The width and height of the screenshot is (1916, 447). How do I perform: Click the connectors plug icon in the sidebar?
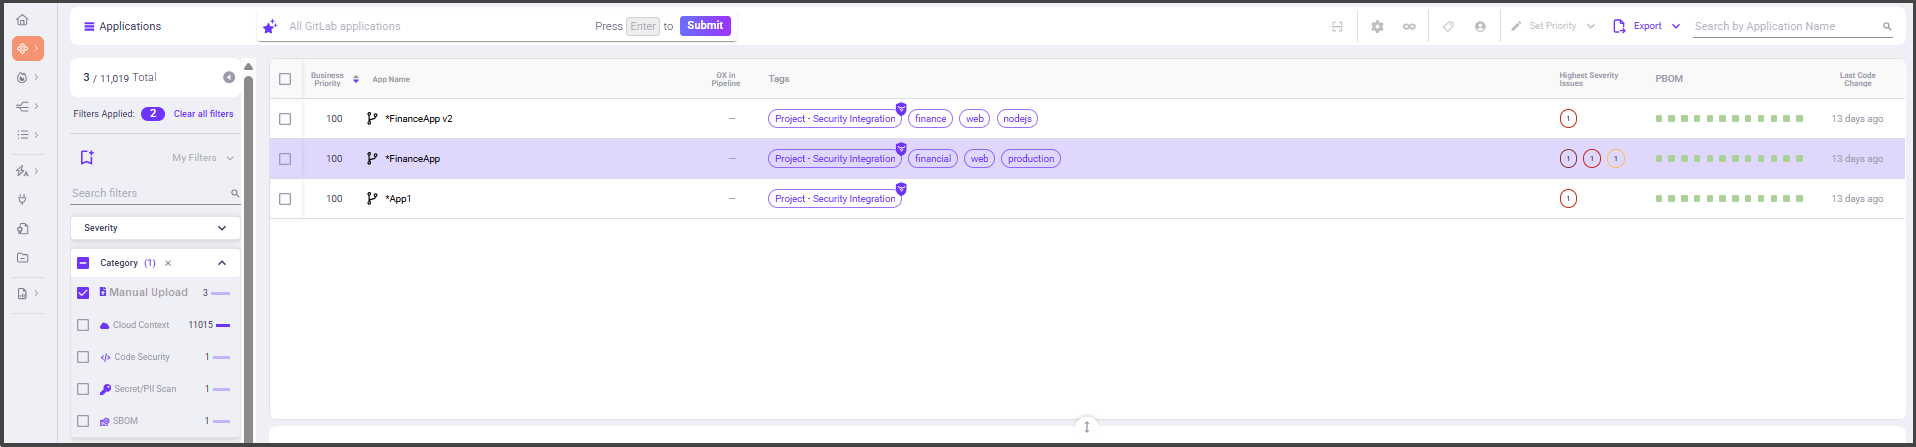pyautogui.click(x=22, y=200)
